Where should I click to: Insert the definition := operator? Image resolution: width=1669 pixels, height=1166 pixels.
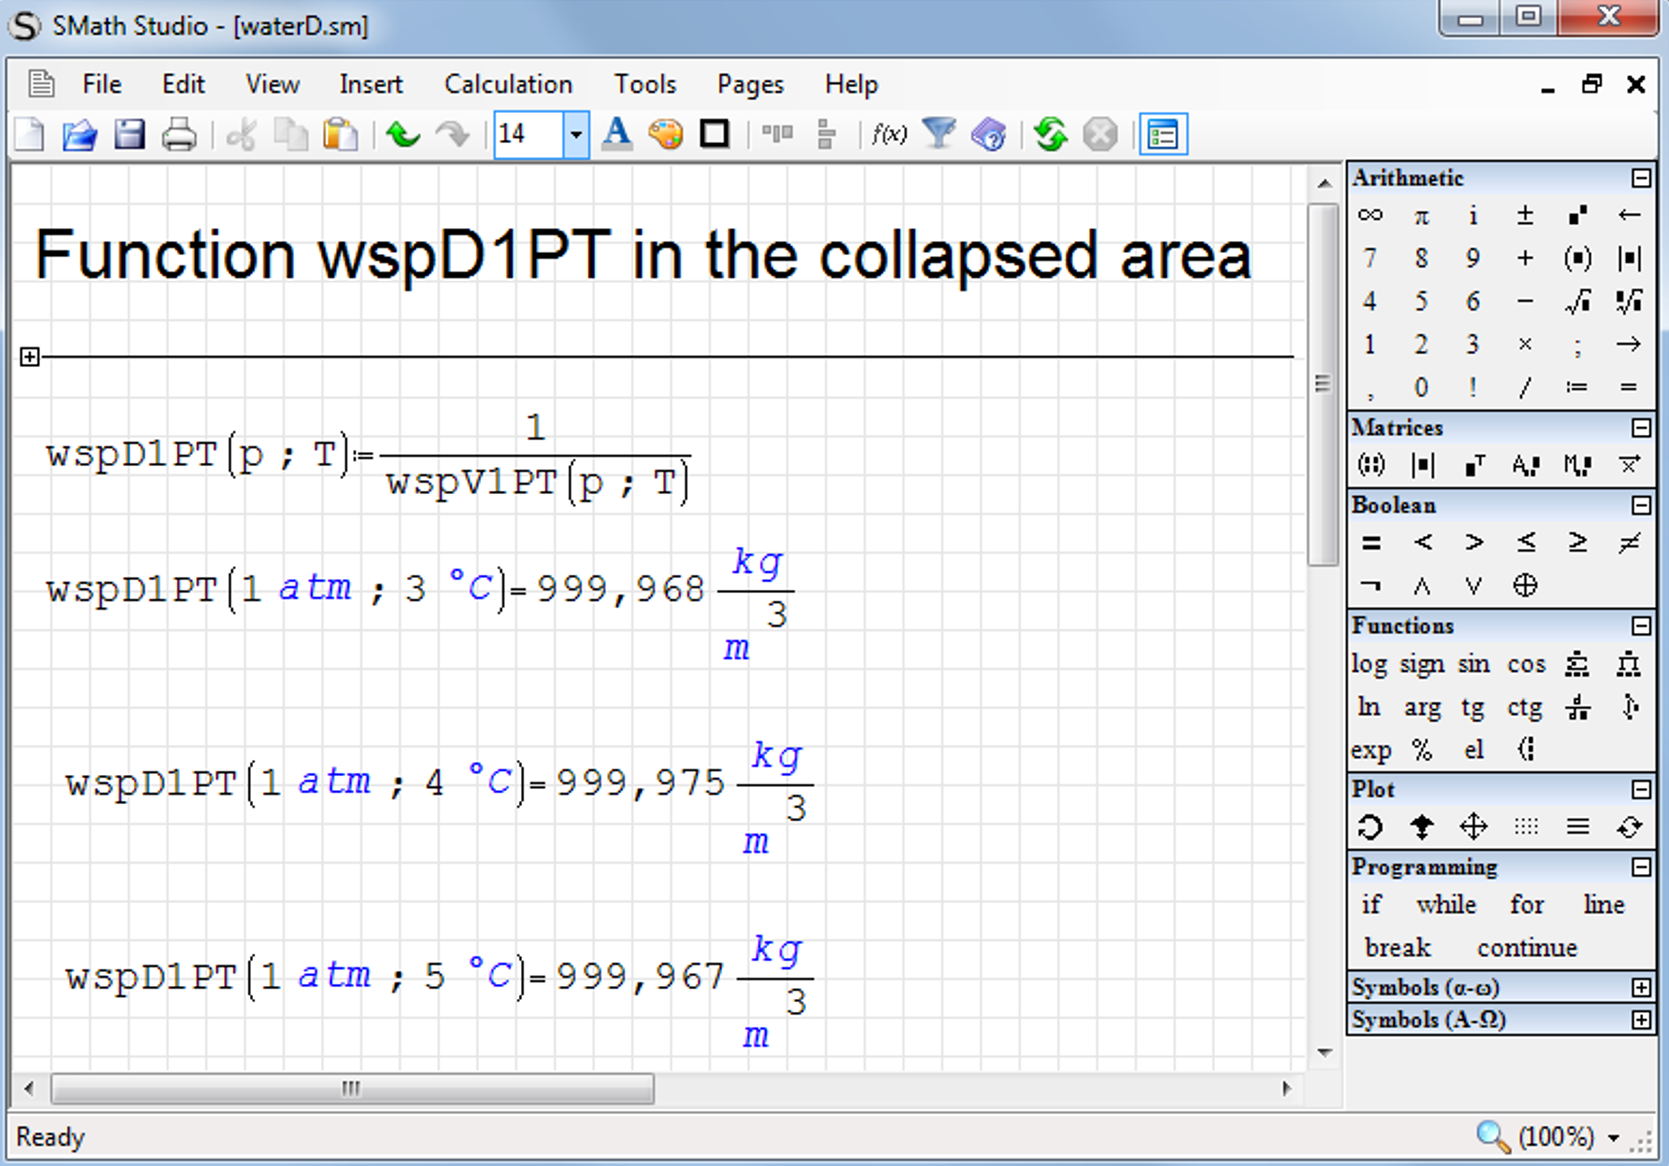[x=1577, y=387]
